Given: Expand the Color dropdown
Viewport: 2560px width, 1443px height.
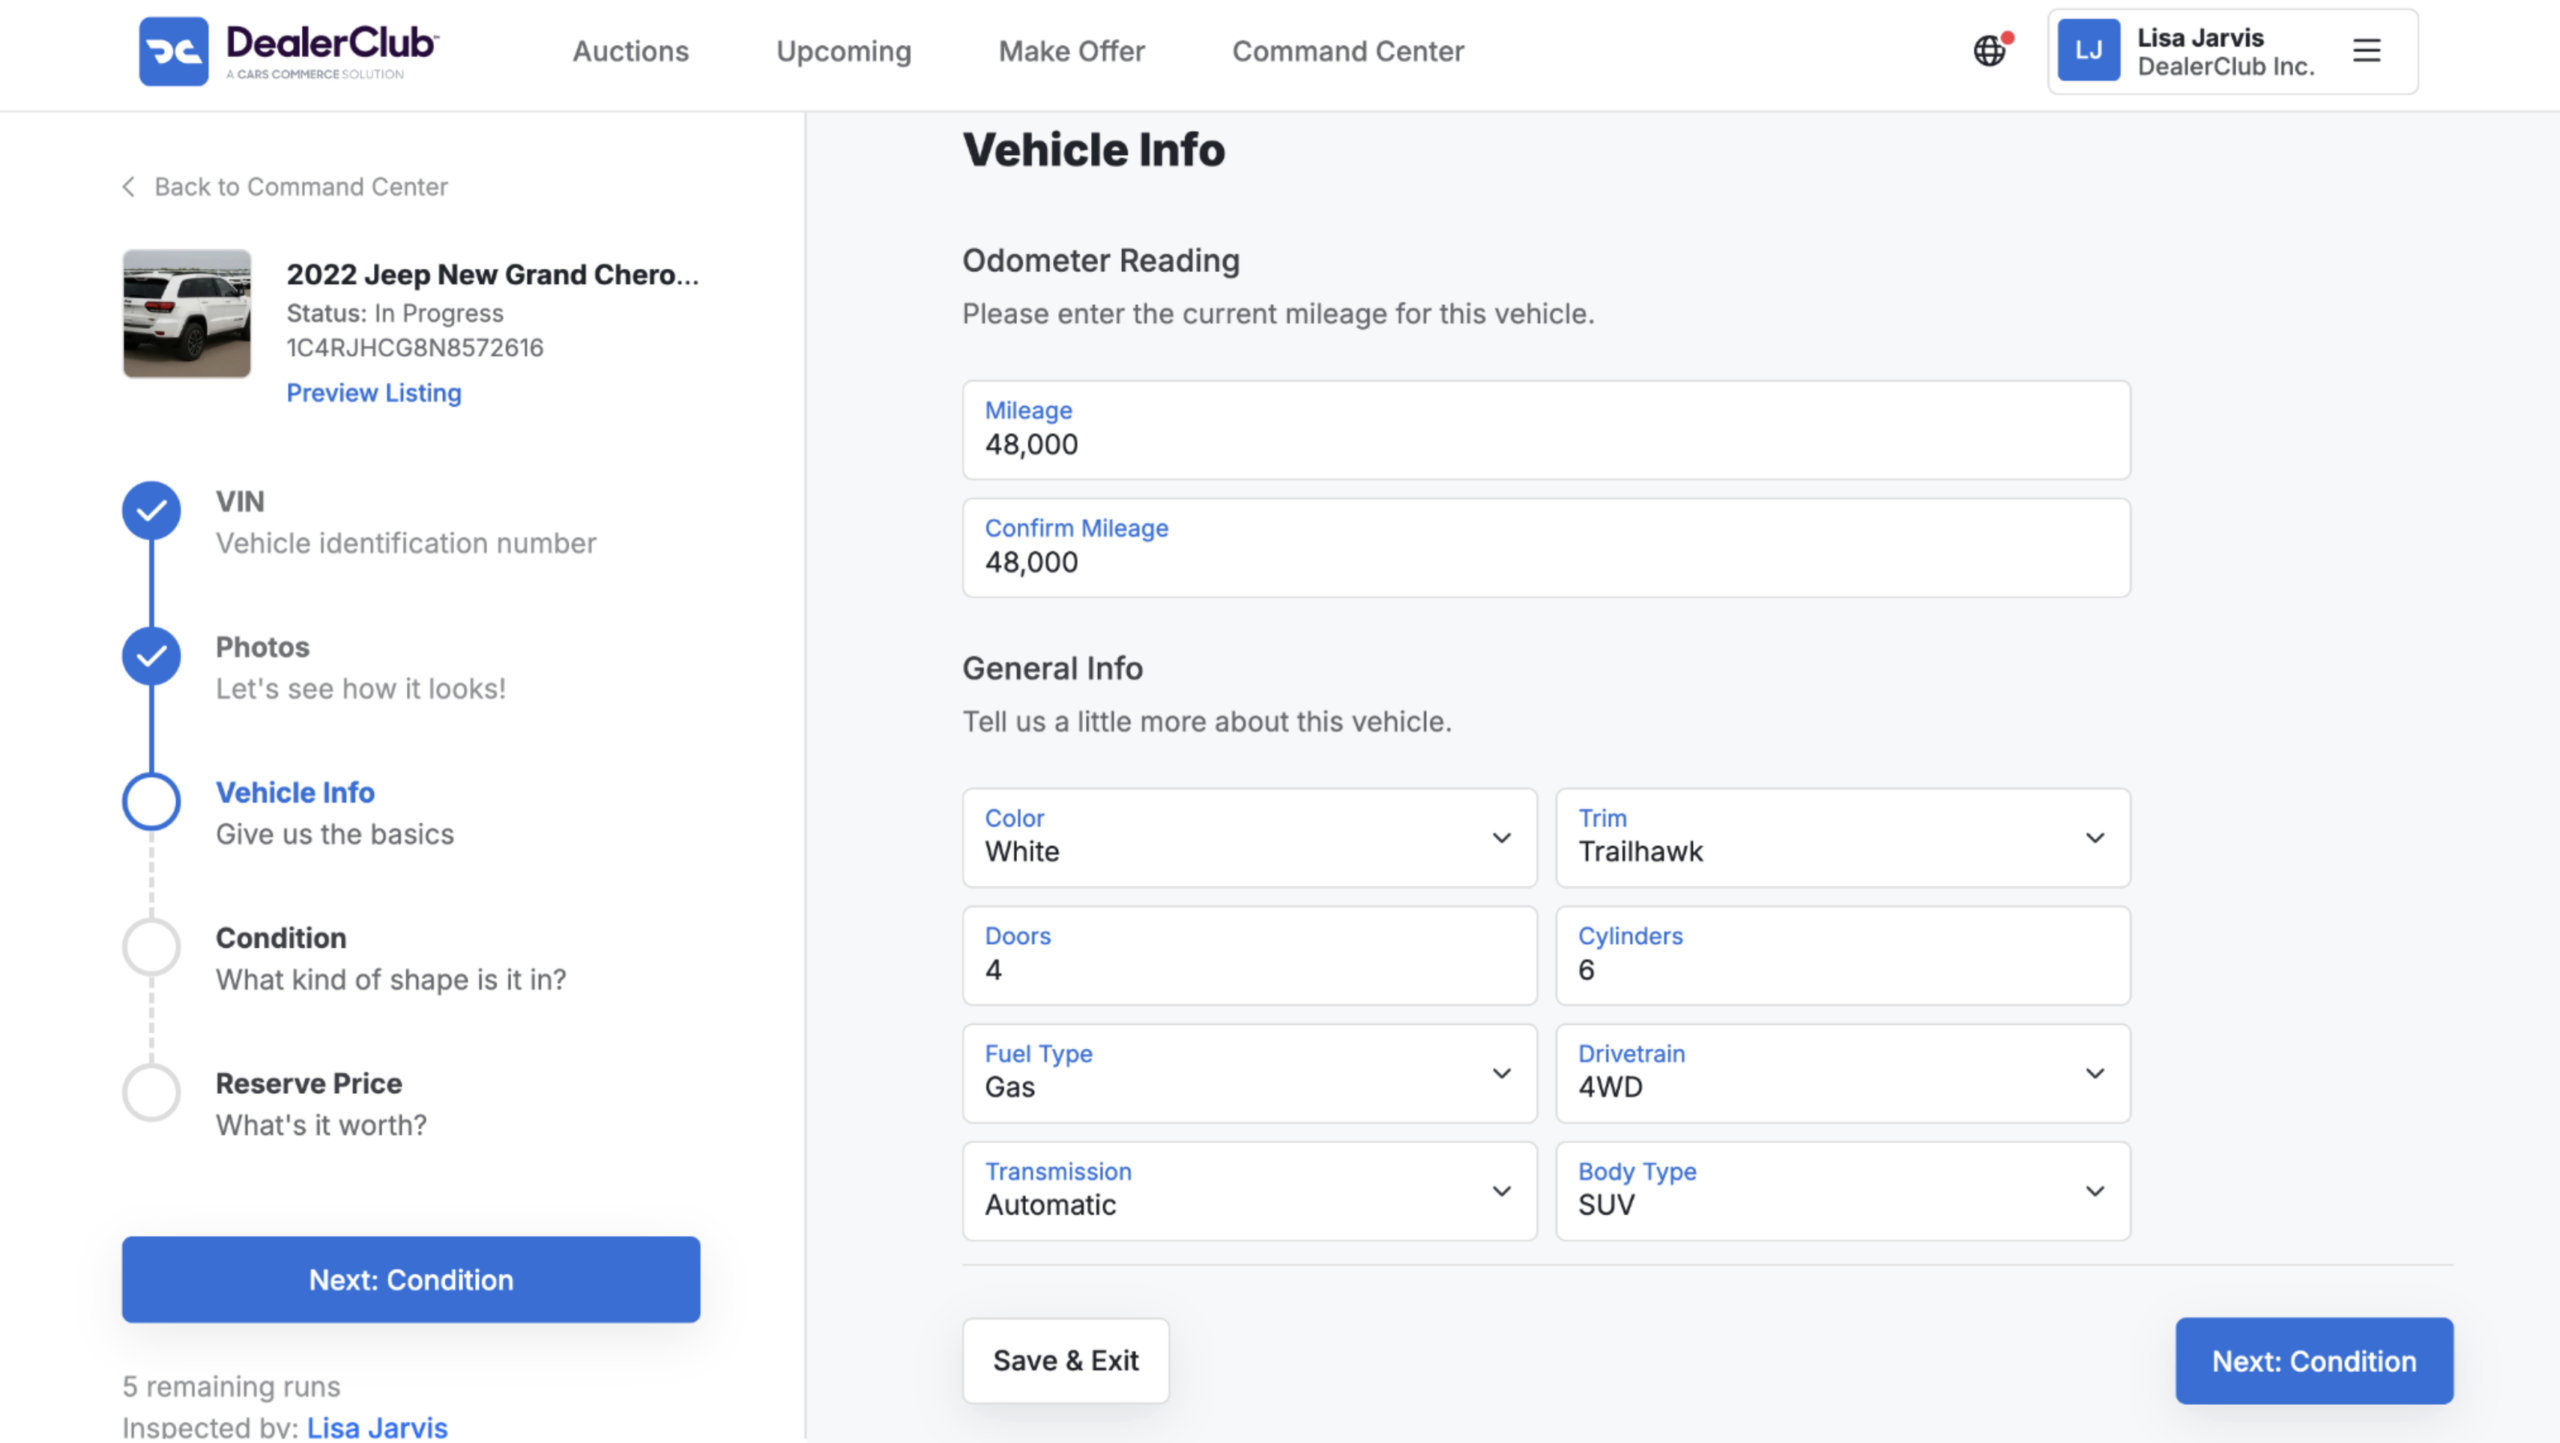Looking at the screenshot, I should [x=1249, y=838].
